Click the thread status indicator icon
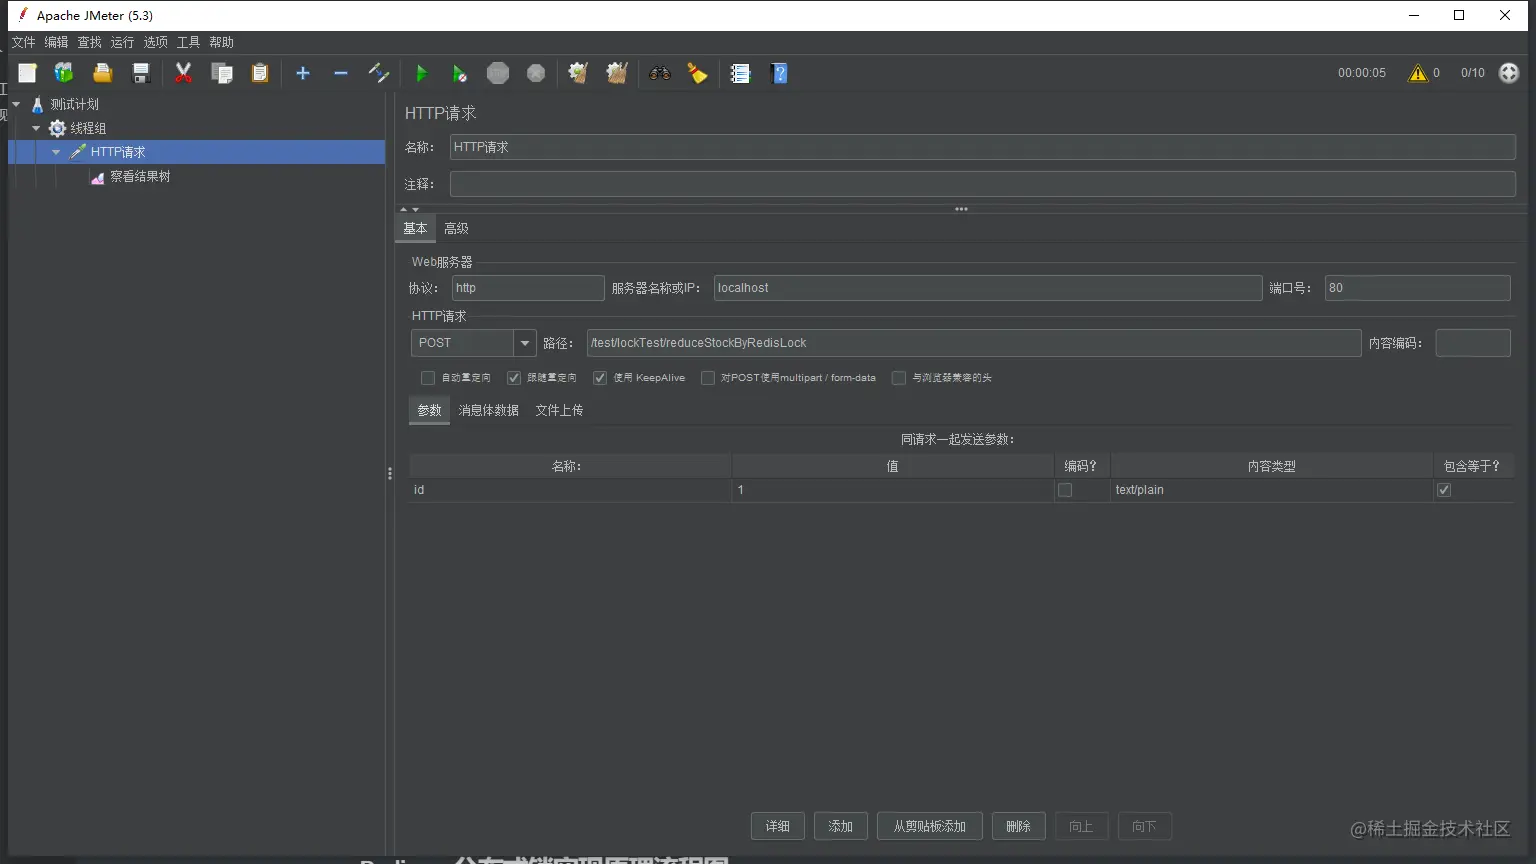 tap(1509, 73)
